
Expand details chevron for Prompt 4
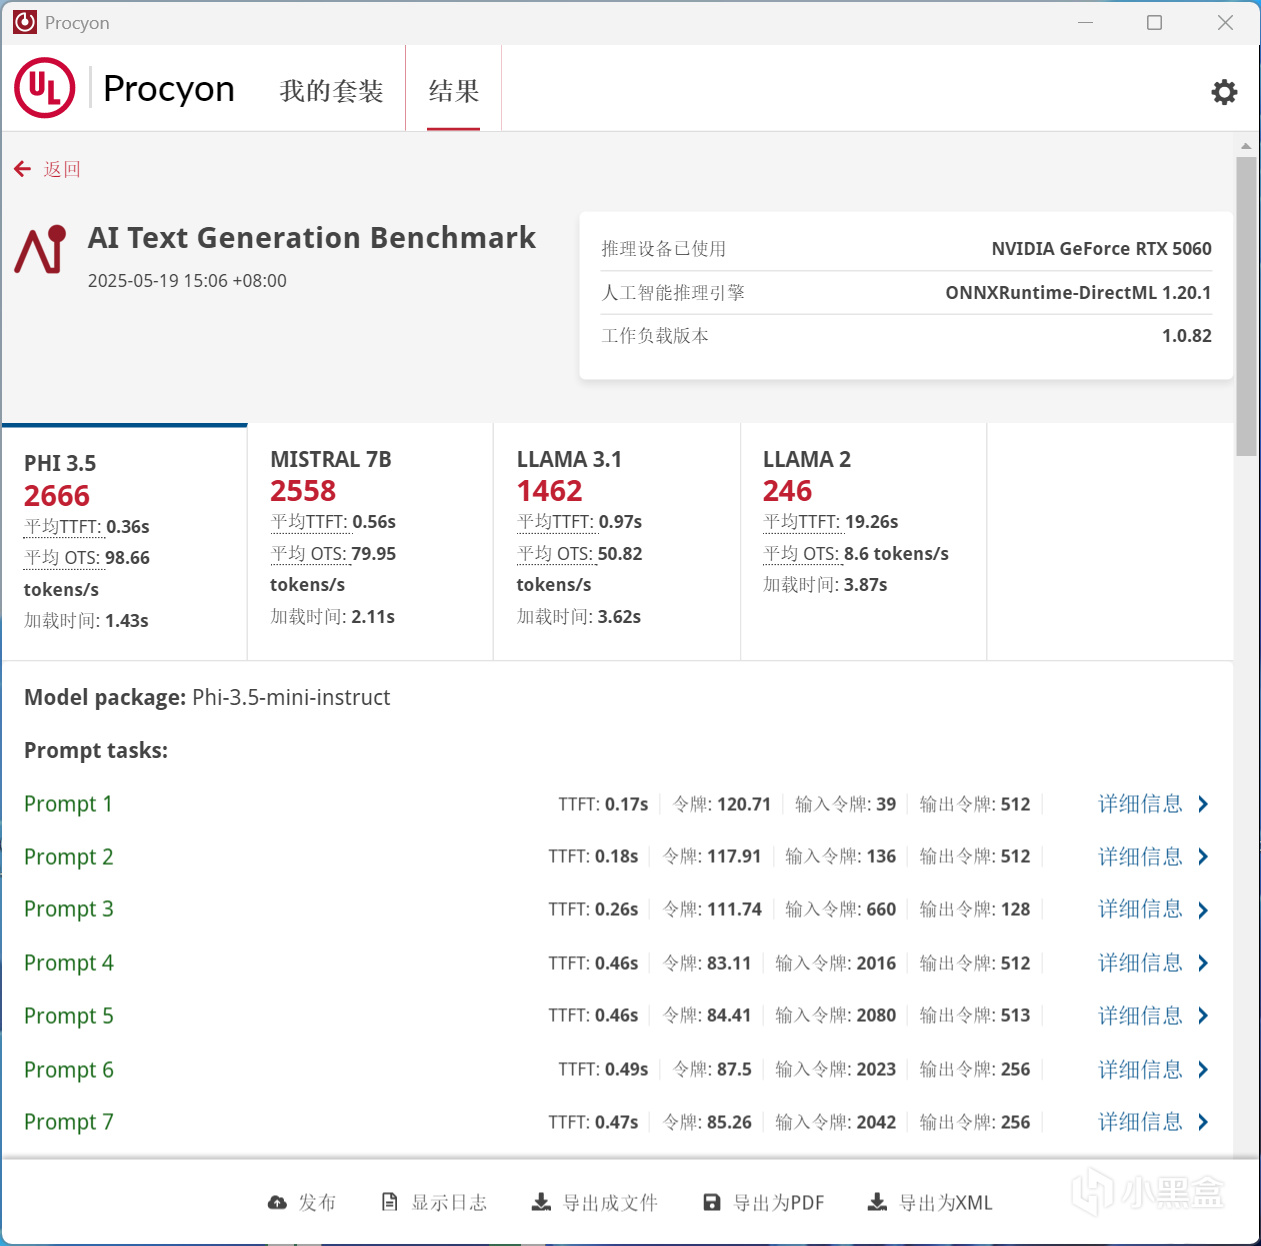(x=1203, y=962)
